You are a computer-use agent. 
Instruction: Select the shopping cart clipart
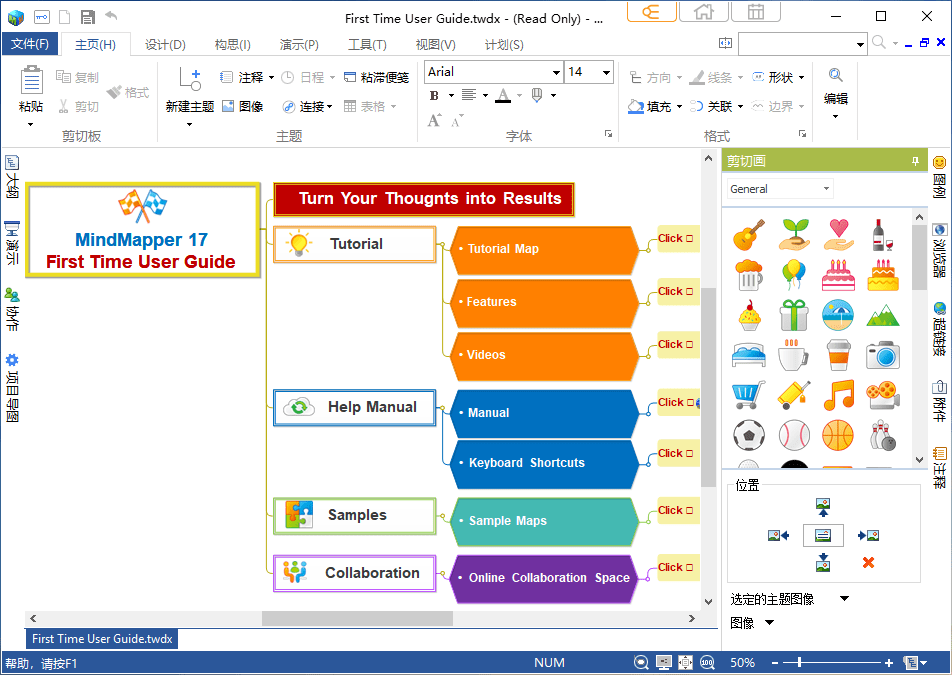point(749,395)
